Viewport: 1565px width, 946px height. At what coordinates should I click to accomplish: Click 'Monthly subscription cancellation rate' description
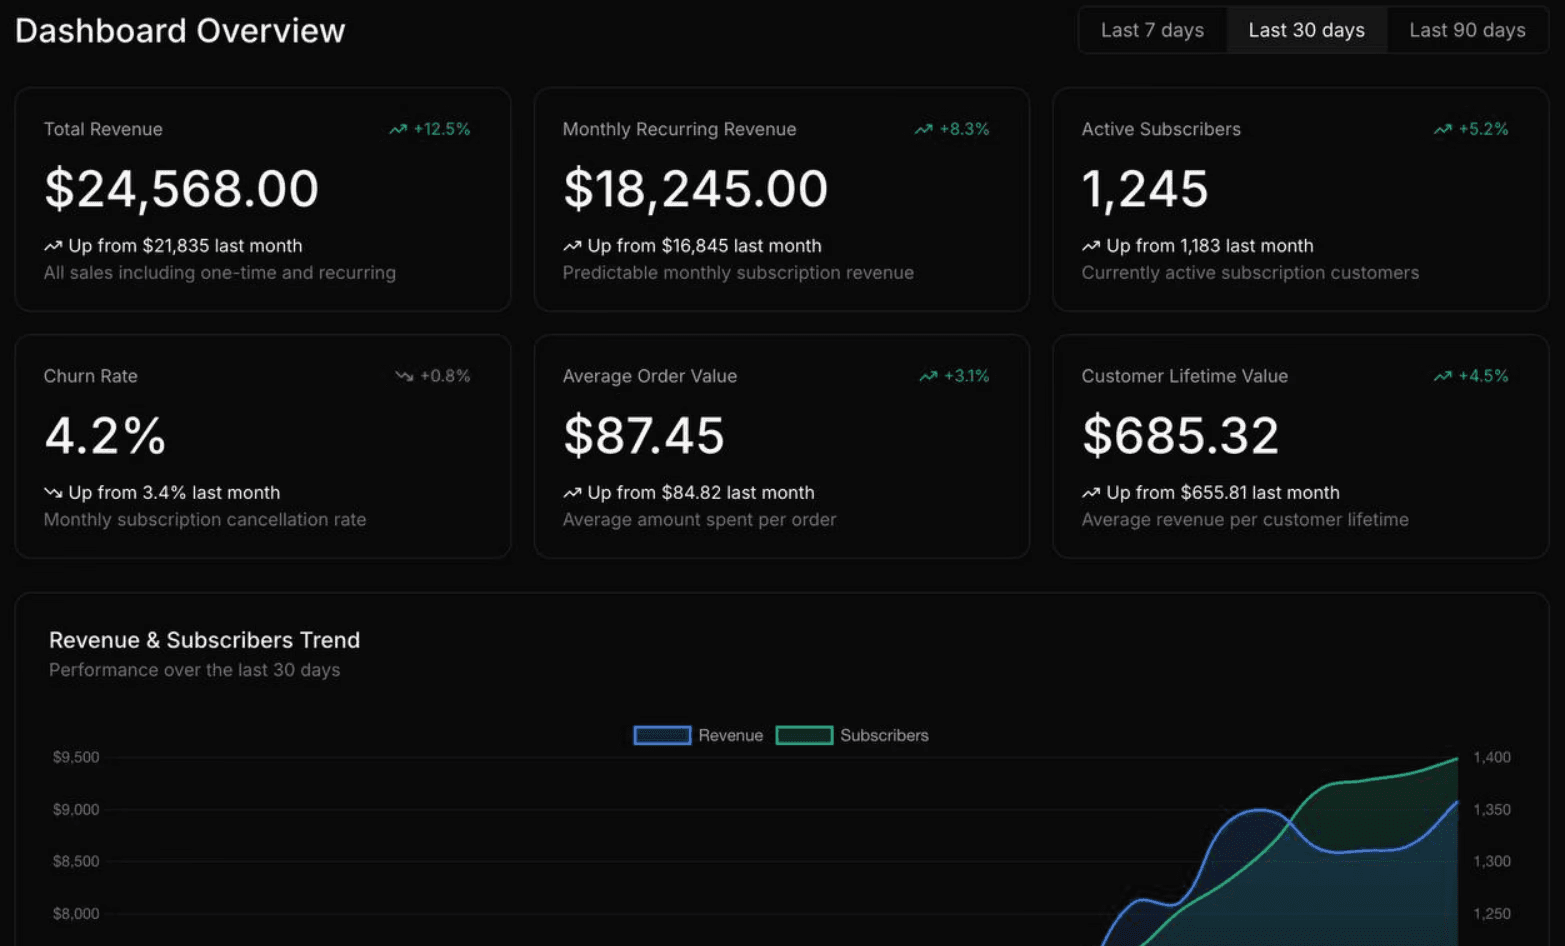pyautogui.click(x=205, y=520)
